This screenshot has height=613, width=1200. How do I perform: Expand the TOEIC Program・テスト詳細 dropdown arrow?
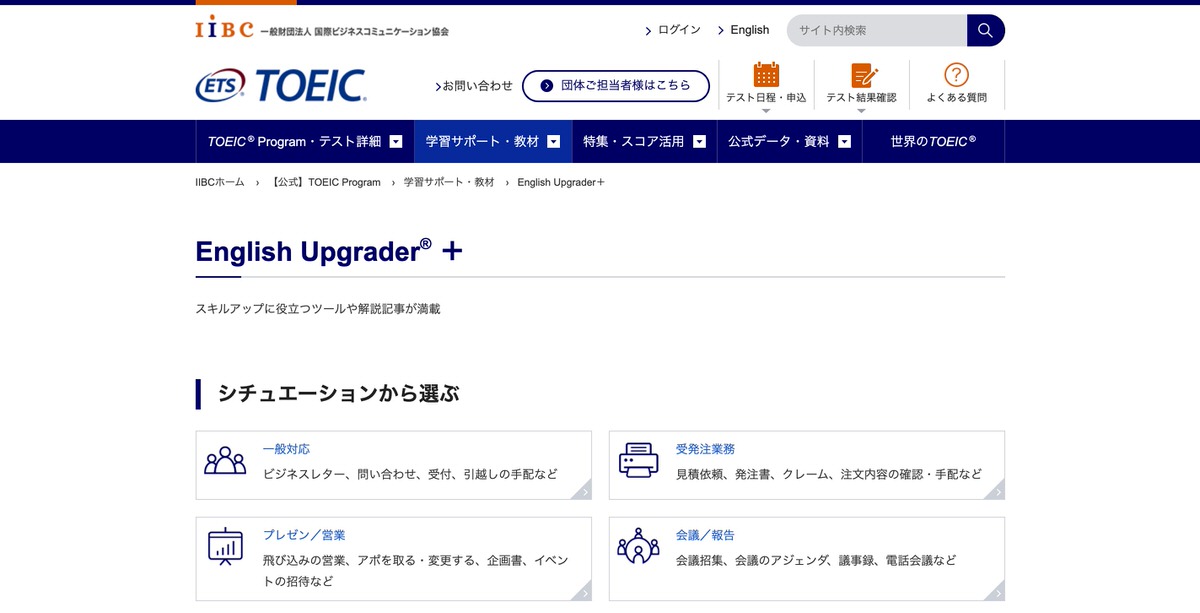(x=396, y=141)
